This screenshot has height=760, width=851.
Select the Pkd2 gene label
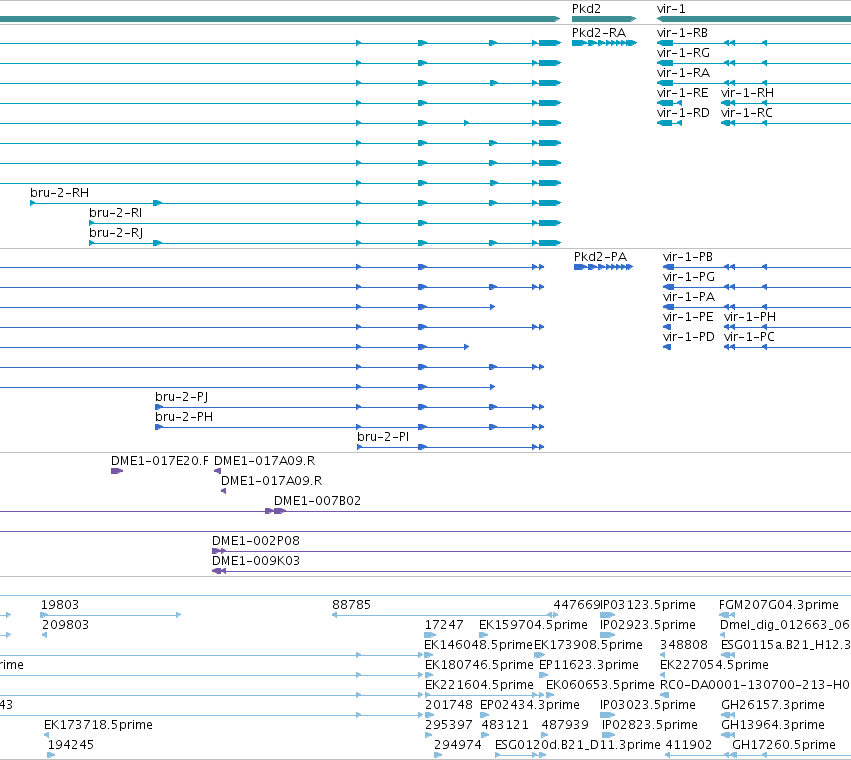(x=586, y=9)
